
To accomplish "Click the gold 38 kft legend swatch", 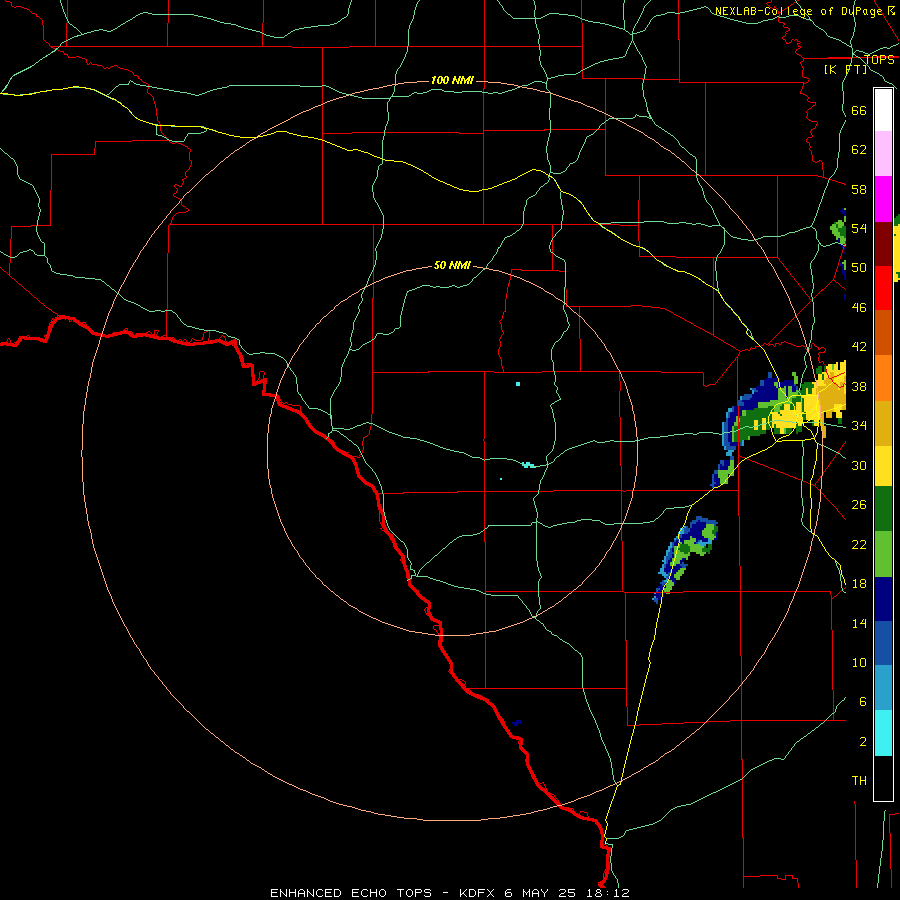I will (x=883, y=423).
